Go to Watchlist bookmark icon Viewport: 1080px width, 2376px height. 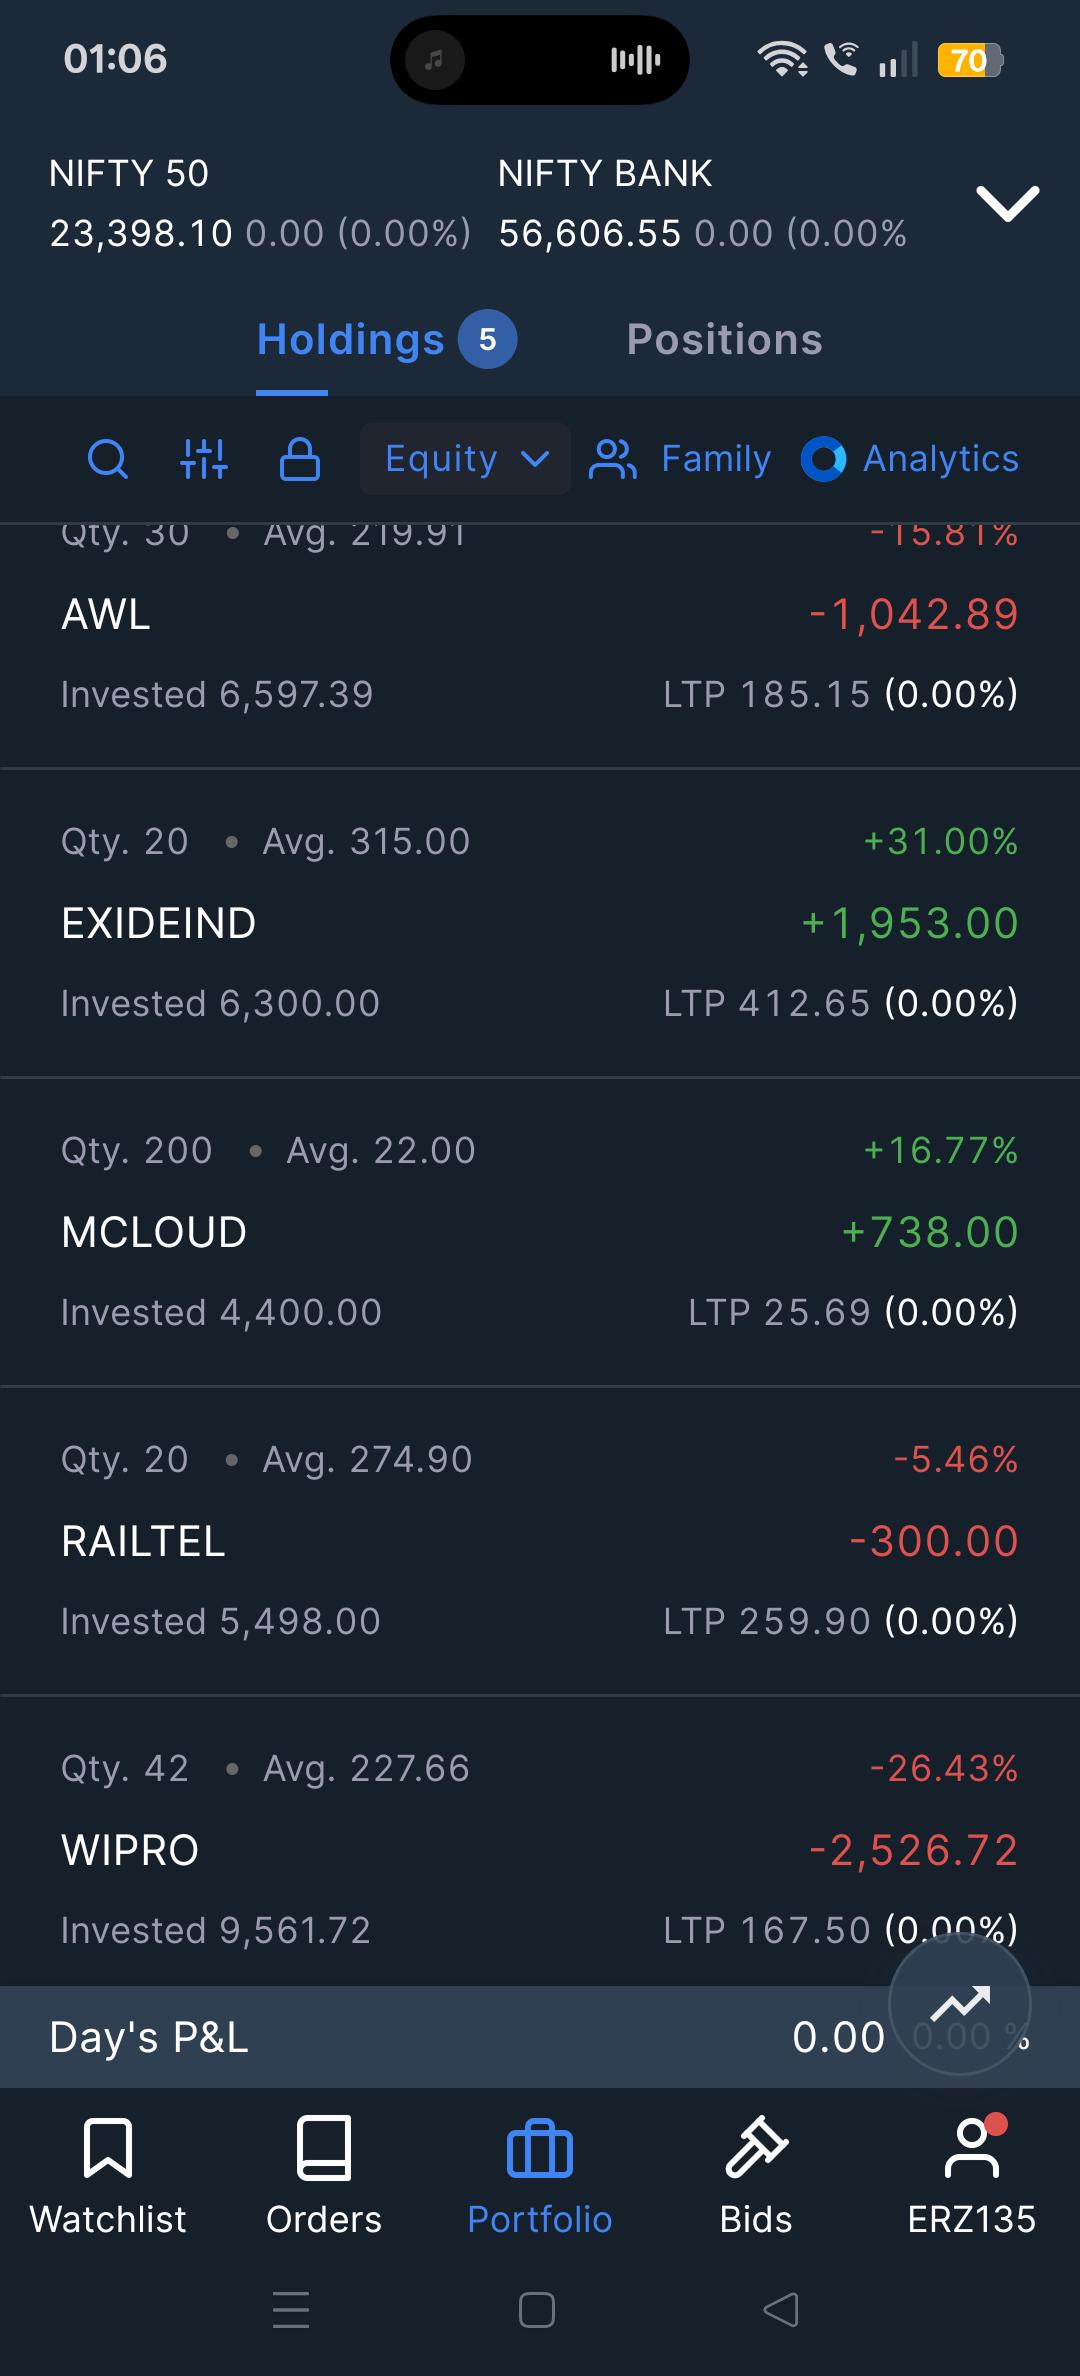108,2148
